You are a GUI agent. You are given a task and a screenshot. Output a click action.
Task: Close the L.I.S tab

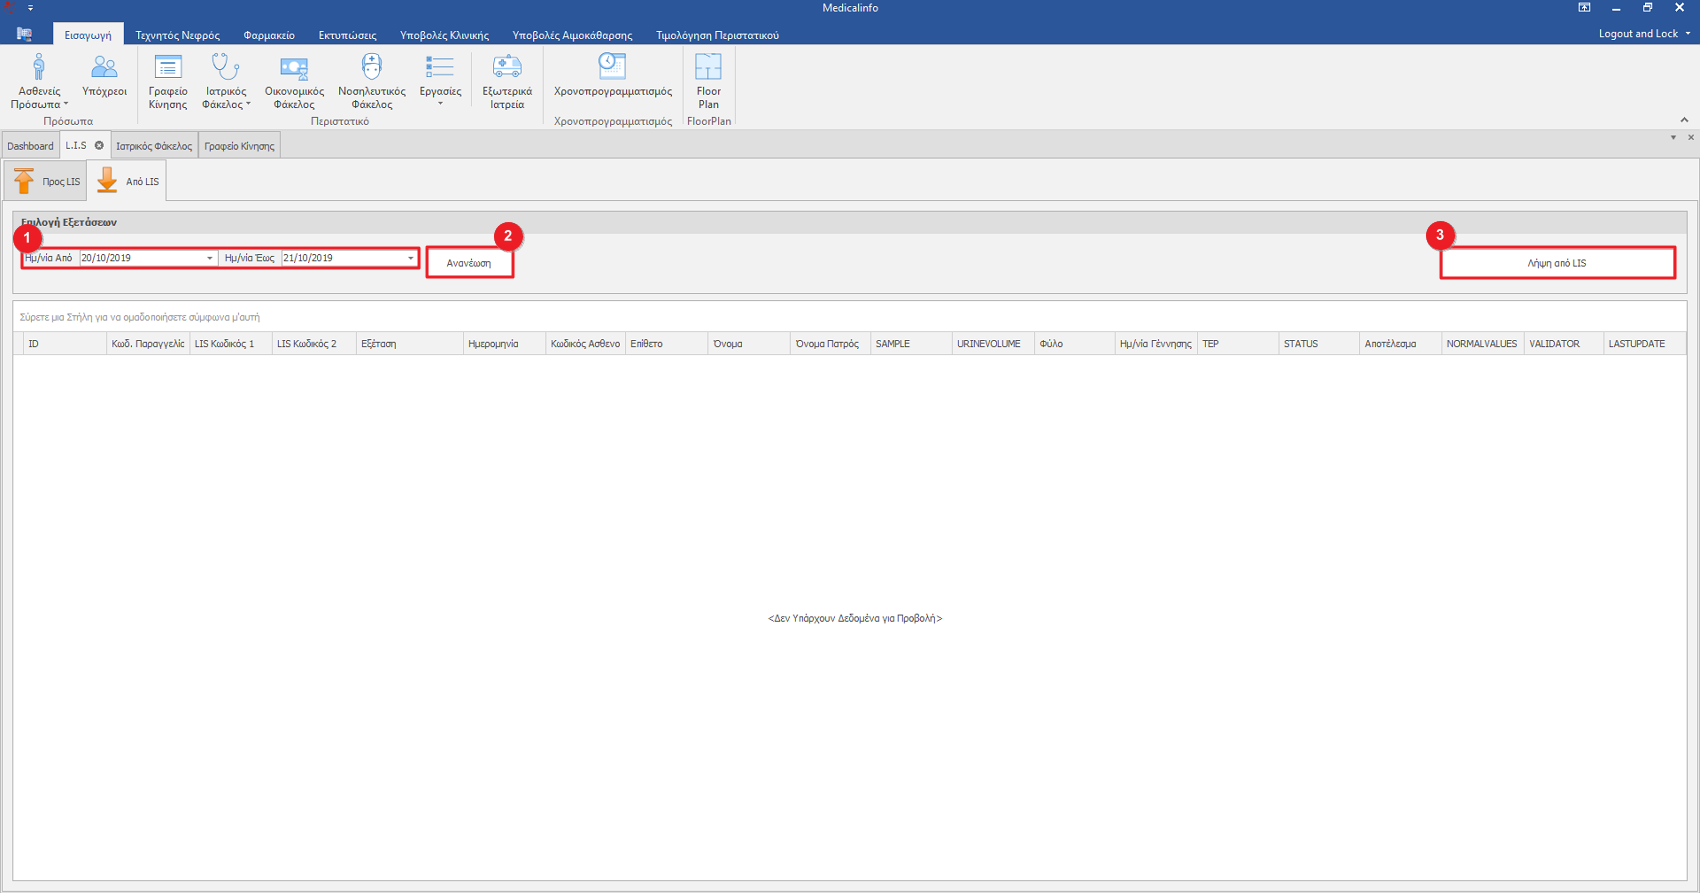coord(99,146)
